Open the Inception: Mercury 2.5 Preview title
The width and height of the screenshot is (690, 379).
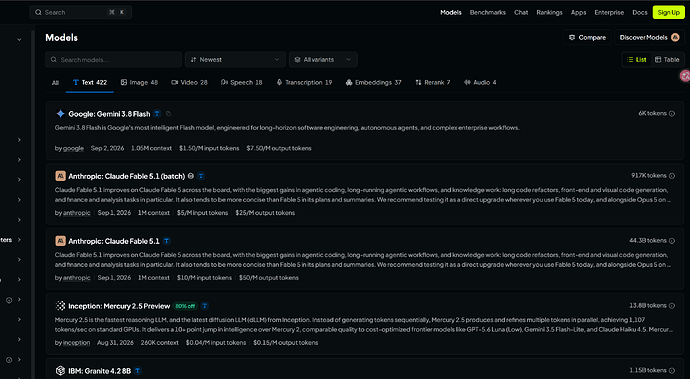(119, 306)
